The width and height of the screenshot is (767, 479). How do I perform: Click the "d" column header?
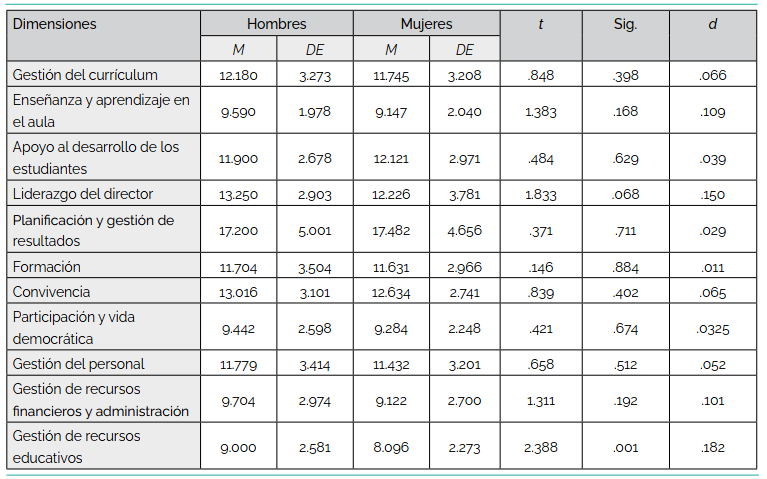(712, 24)
